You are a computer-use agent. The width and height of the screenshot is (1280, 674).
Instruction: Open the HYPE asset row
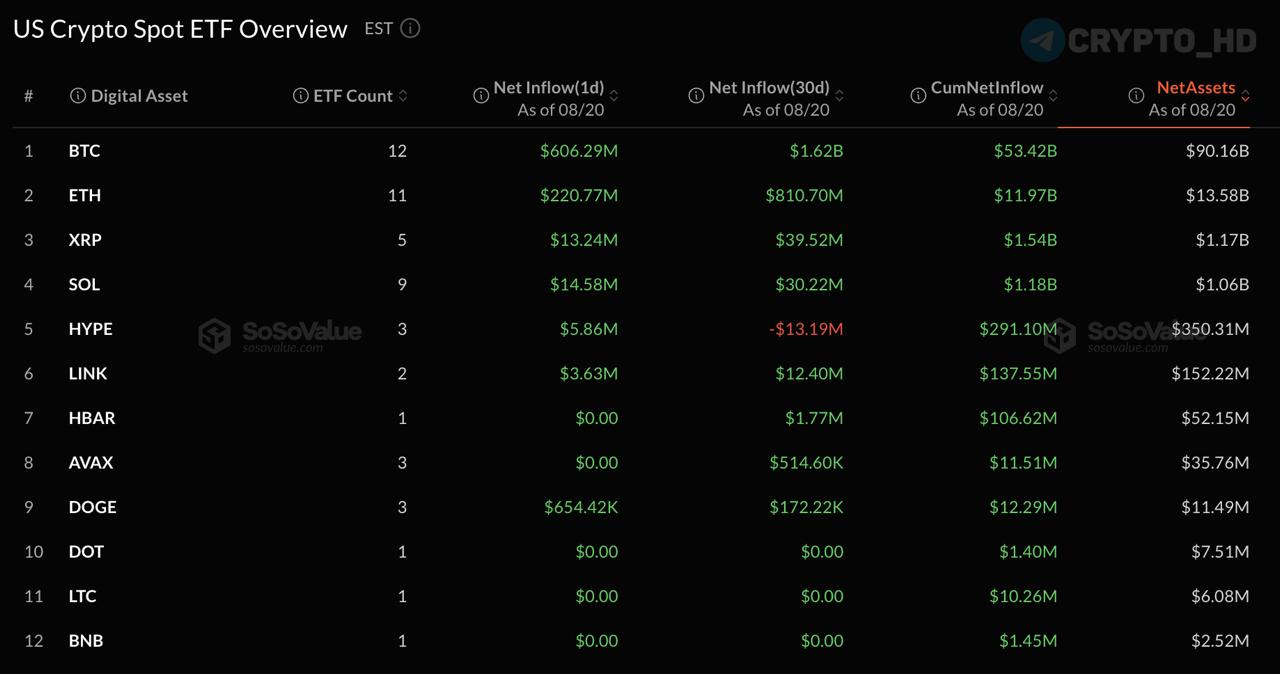point(640,329)
